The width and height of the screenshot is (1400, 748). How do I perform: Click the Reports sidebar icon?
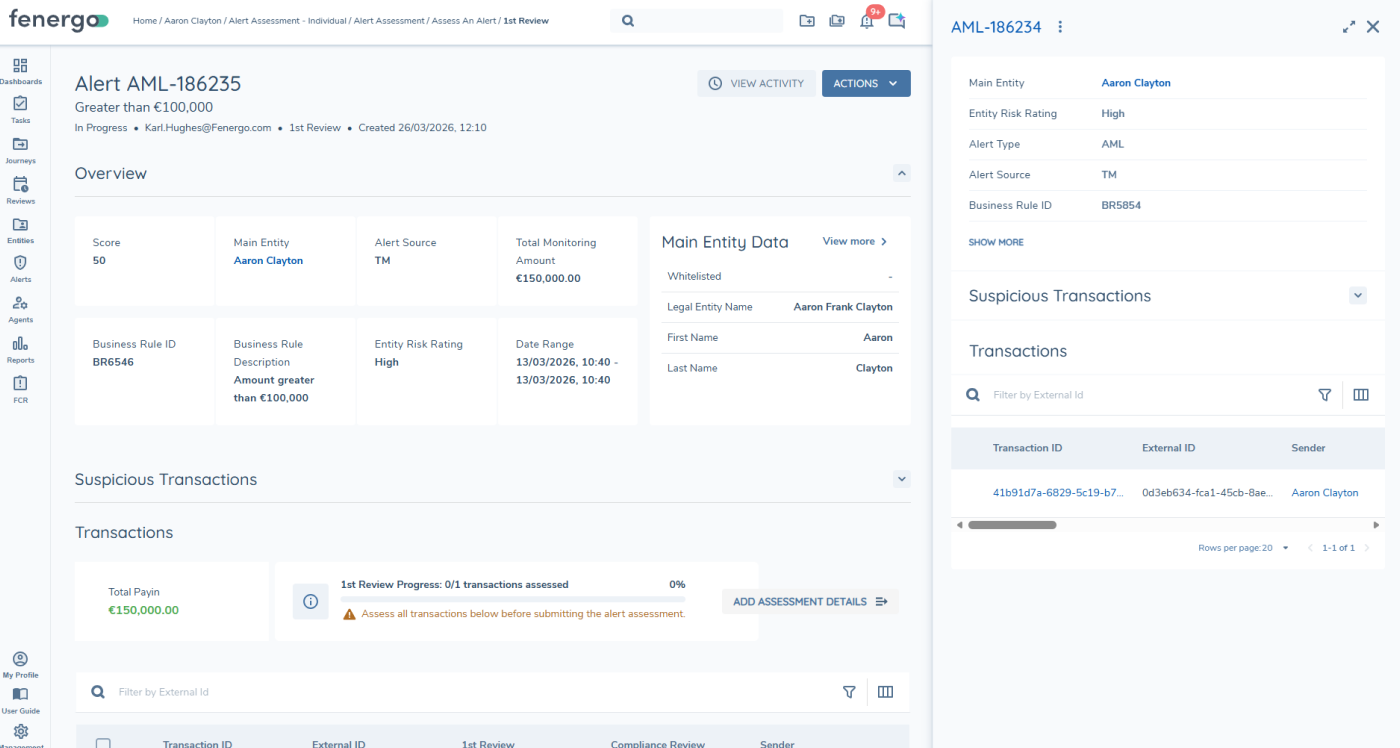[20, 348]
